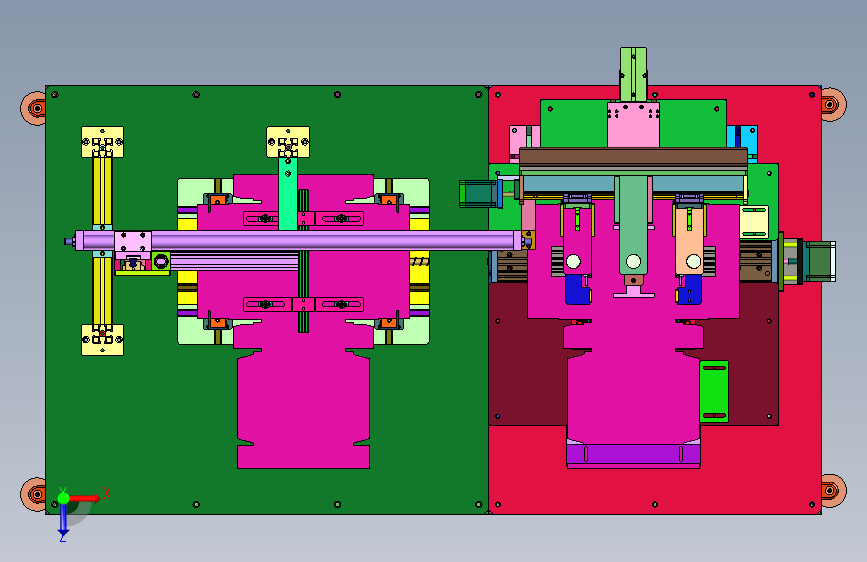Pick the bottom-left orange leveling foot
The image size is (867, 562).
[34, 493]
